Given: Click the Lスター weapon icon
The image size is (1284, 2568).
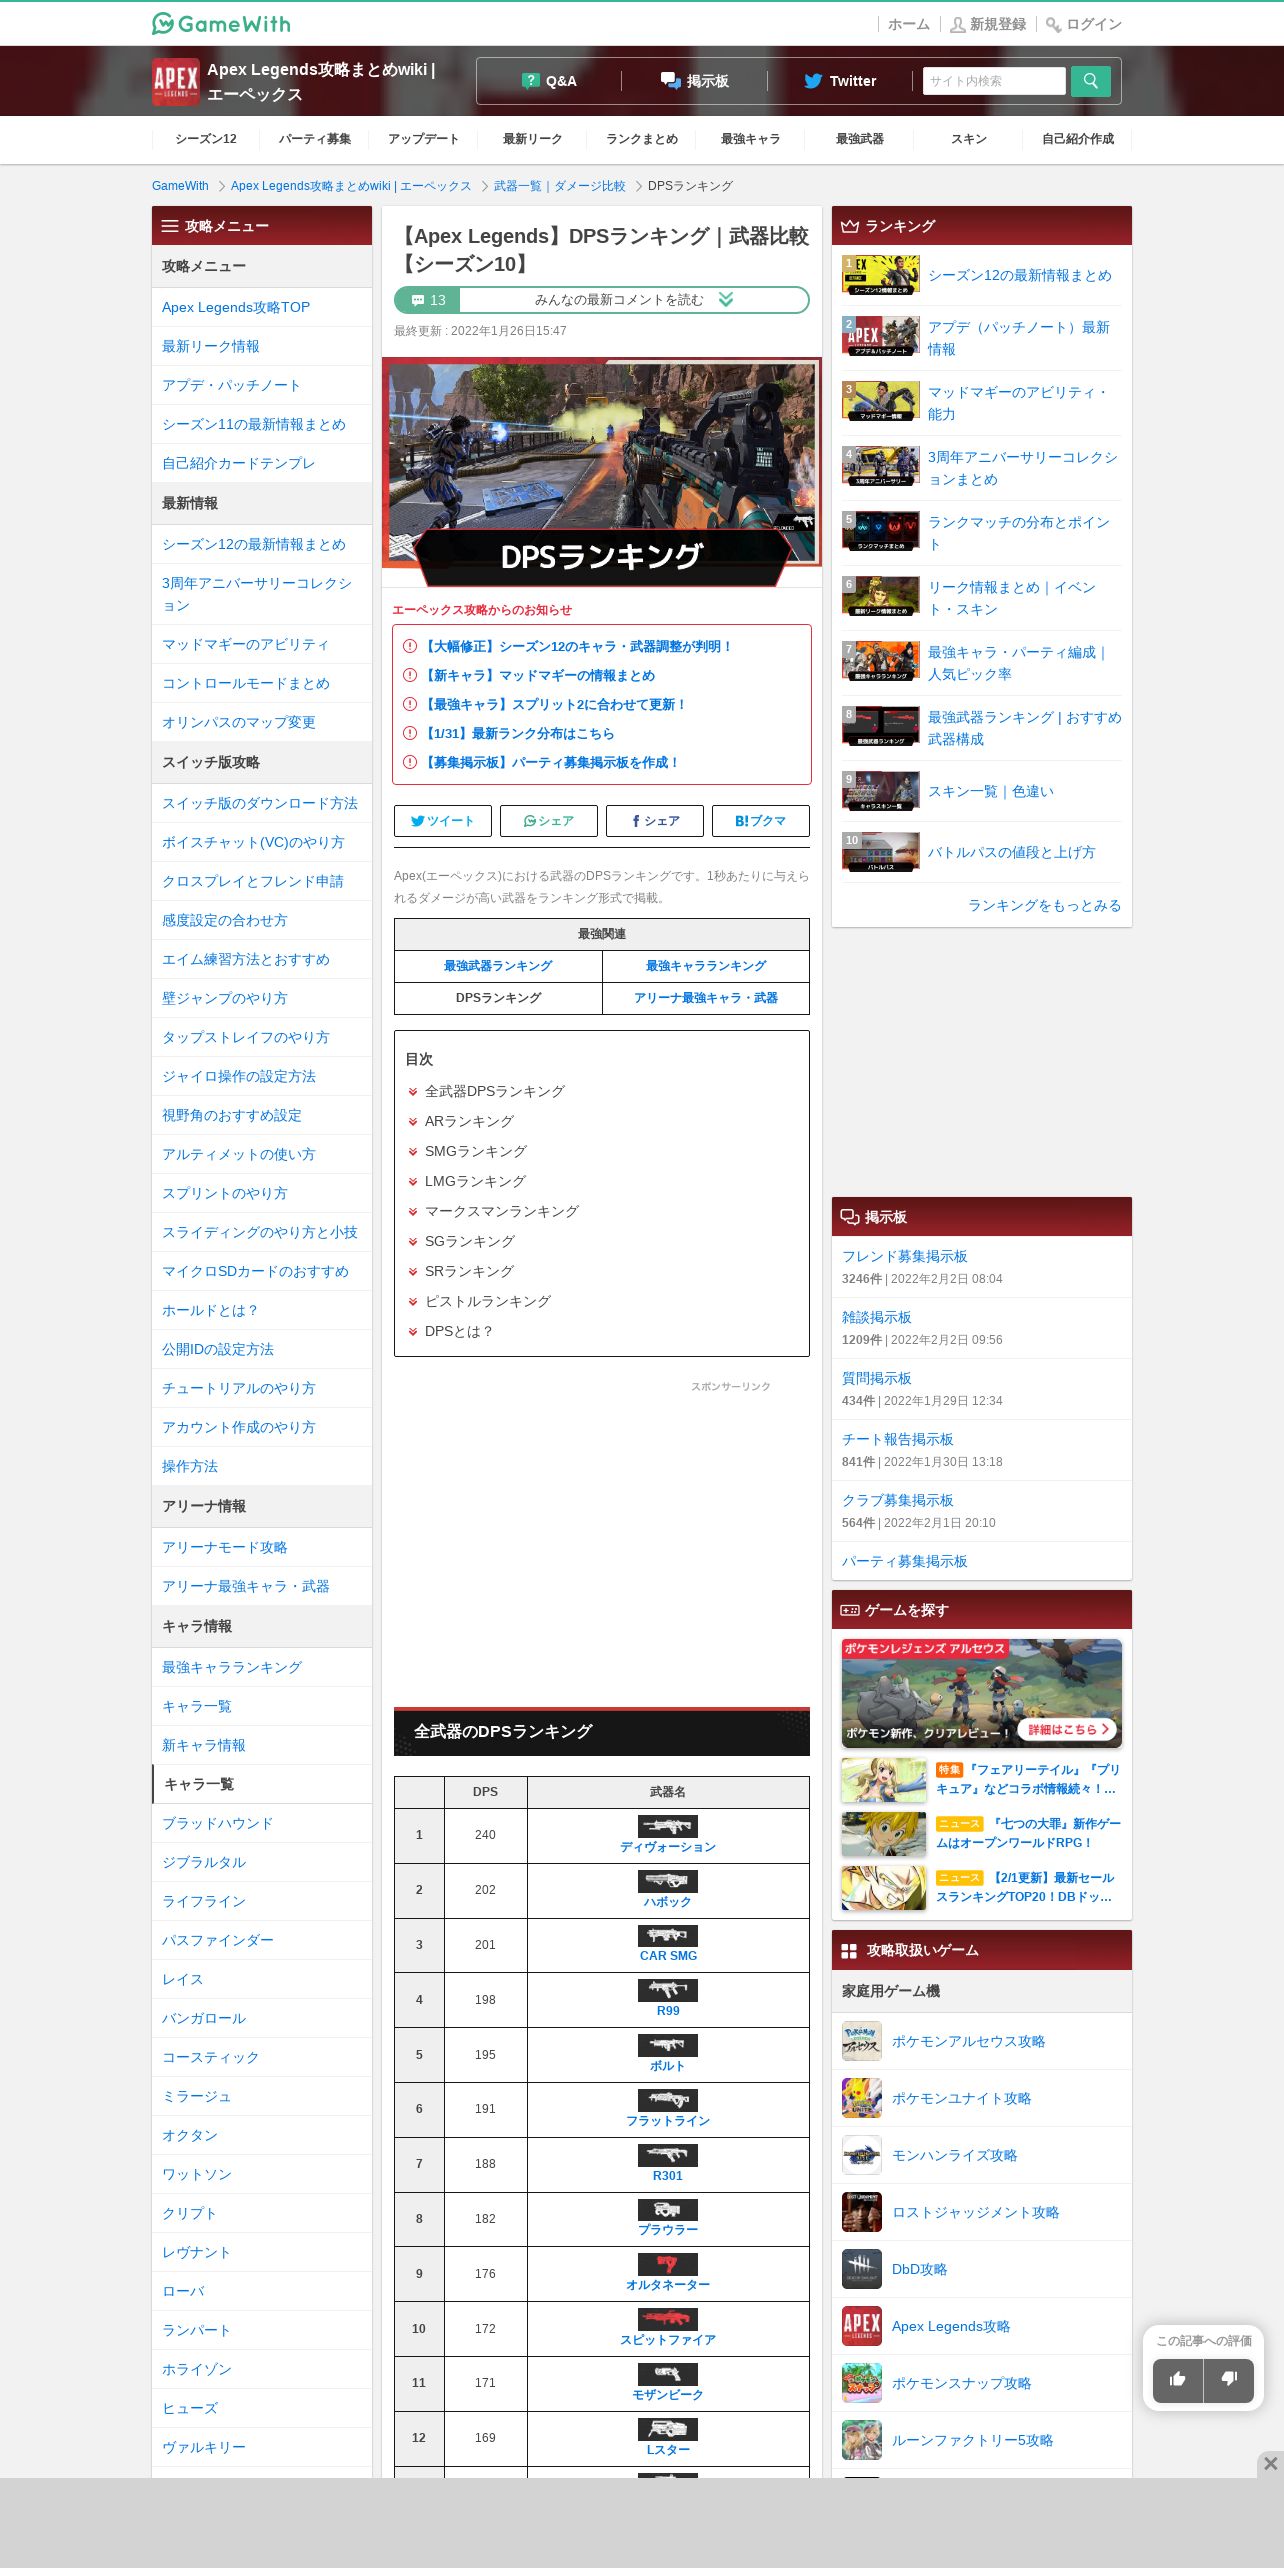Looking at the screenshot, I should point(668,2429).
